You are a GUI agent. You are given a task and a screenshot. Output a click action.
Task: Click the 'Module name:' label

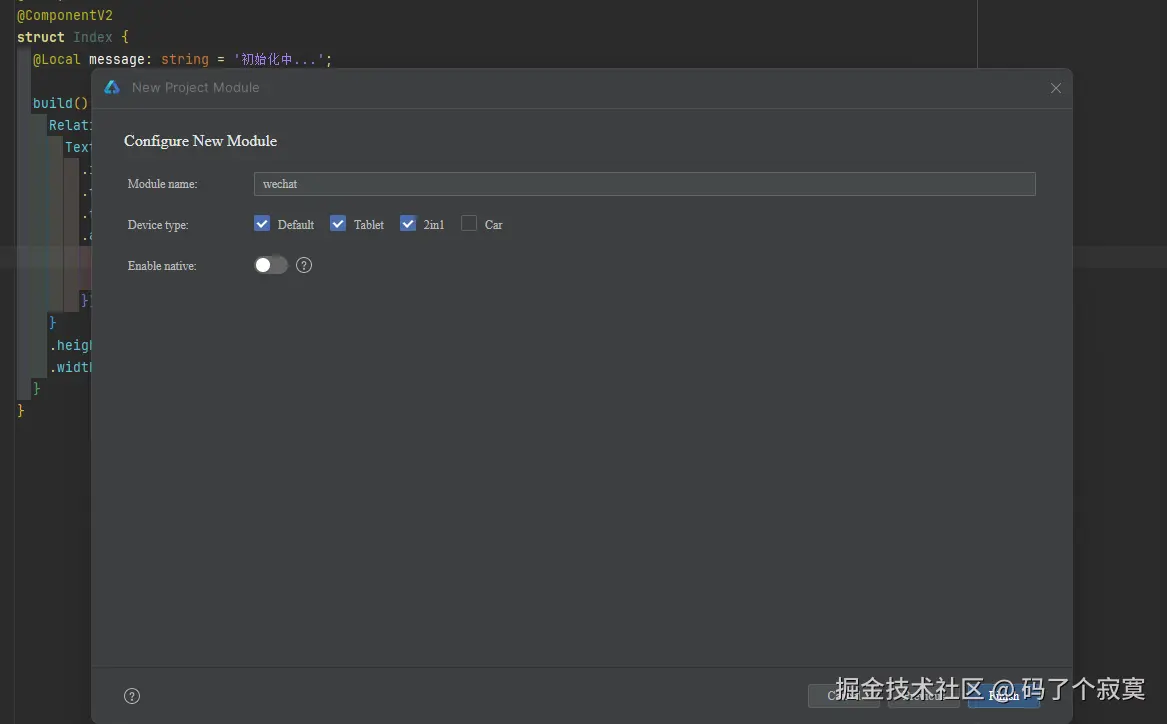click(x=162, y=184)
